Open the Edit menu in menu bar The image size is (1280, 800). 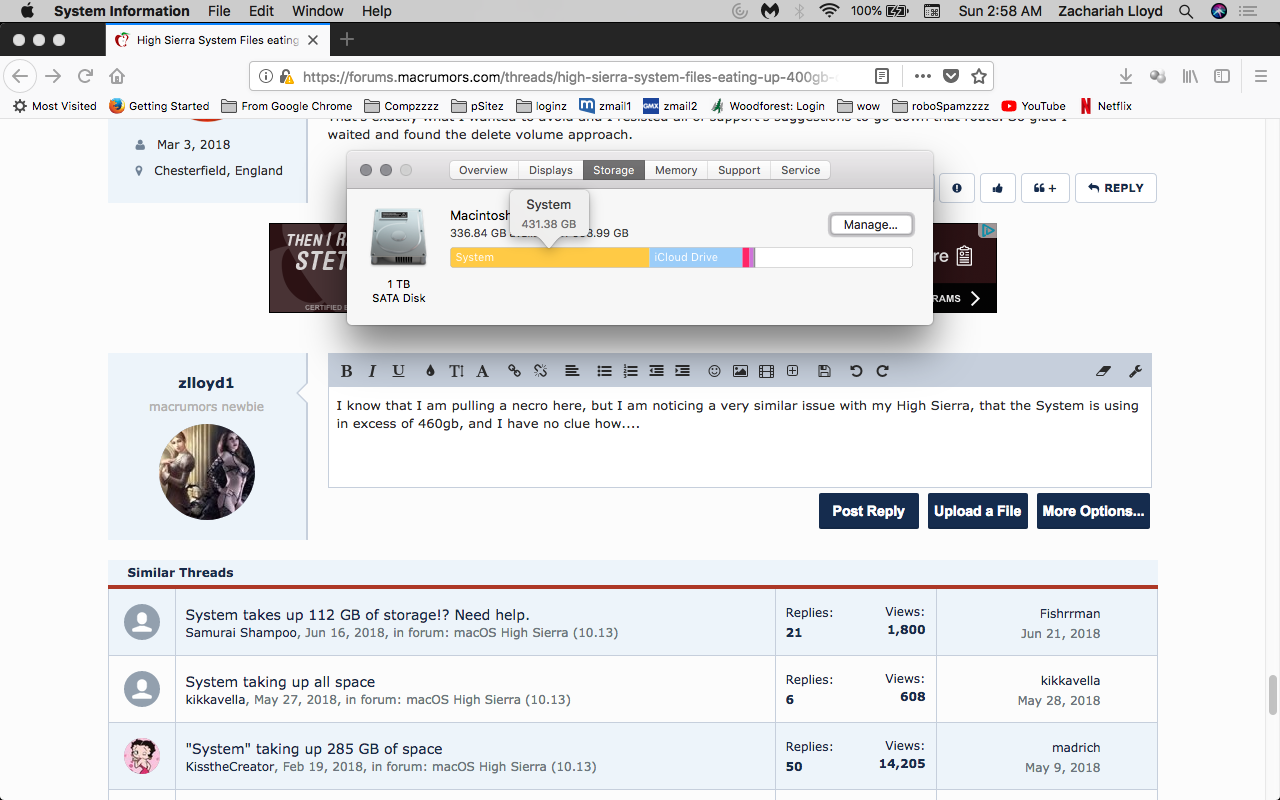(x=261, y=11)
